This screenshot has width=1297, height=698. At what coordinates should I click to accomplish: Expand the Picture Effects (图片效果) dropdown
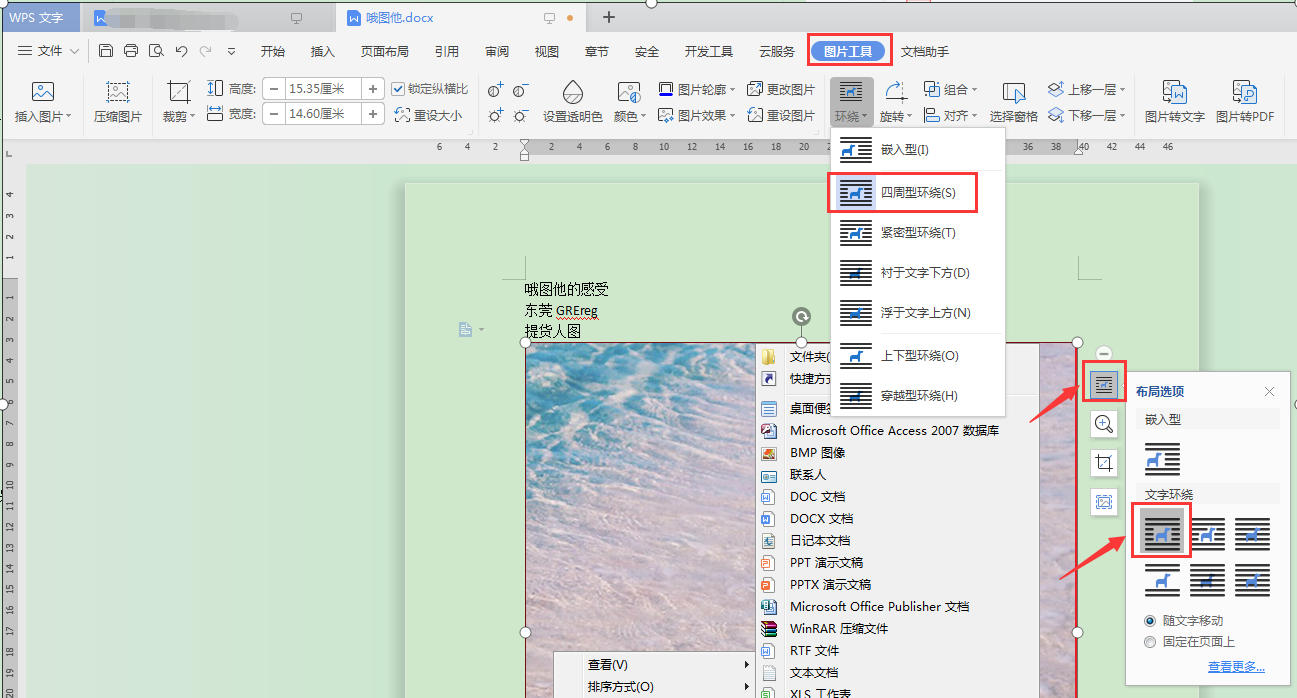click(x=698, y=115)
